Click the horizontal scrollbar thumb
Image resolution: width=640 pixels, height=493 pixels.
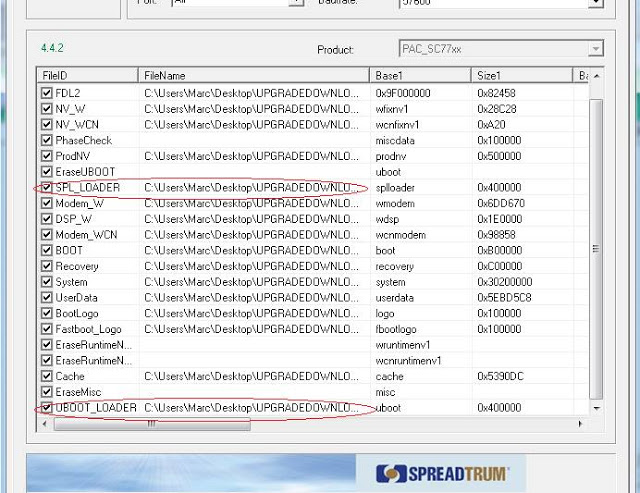coord(152,424)
